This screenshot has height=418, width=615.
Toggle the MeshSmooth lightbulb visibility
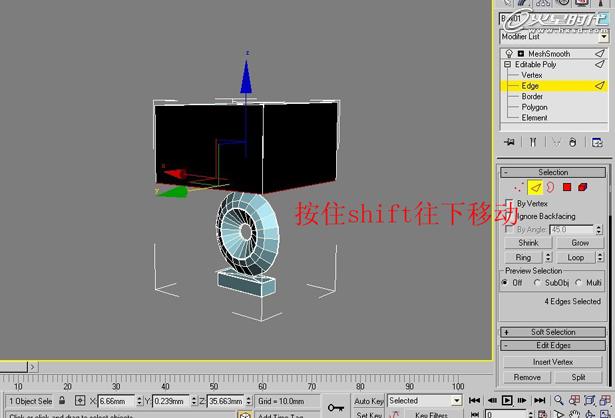(x=509, y=54)
